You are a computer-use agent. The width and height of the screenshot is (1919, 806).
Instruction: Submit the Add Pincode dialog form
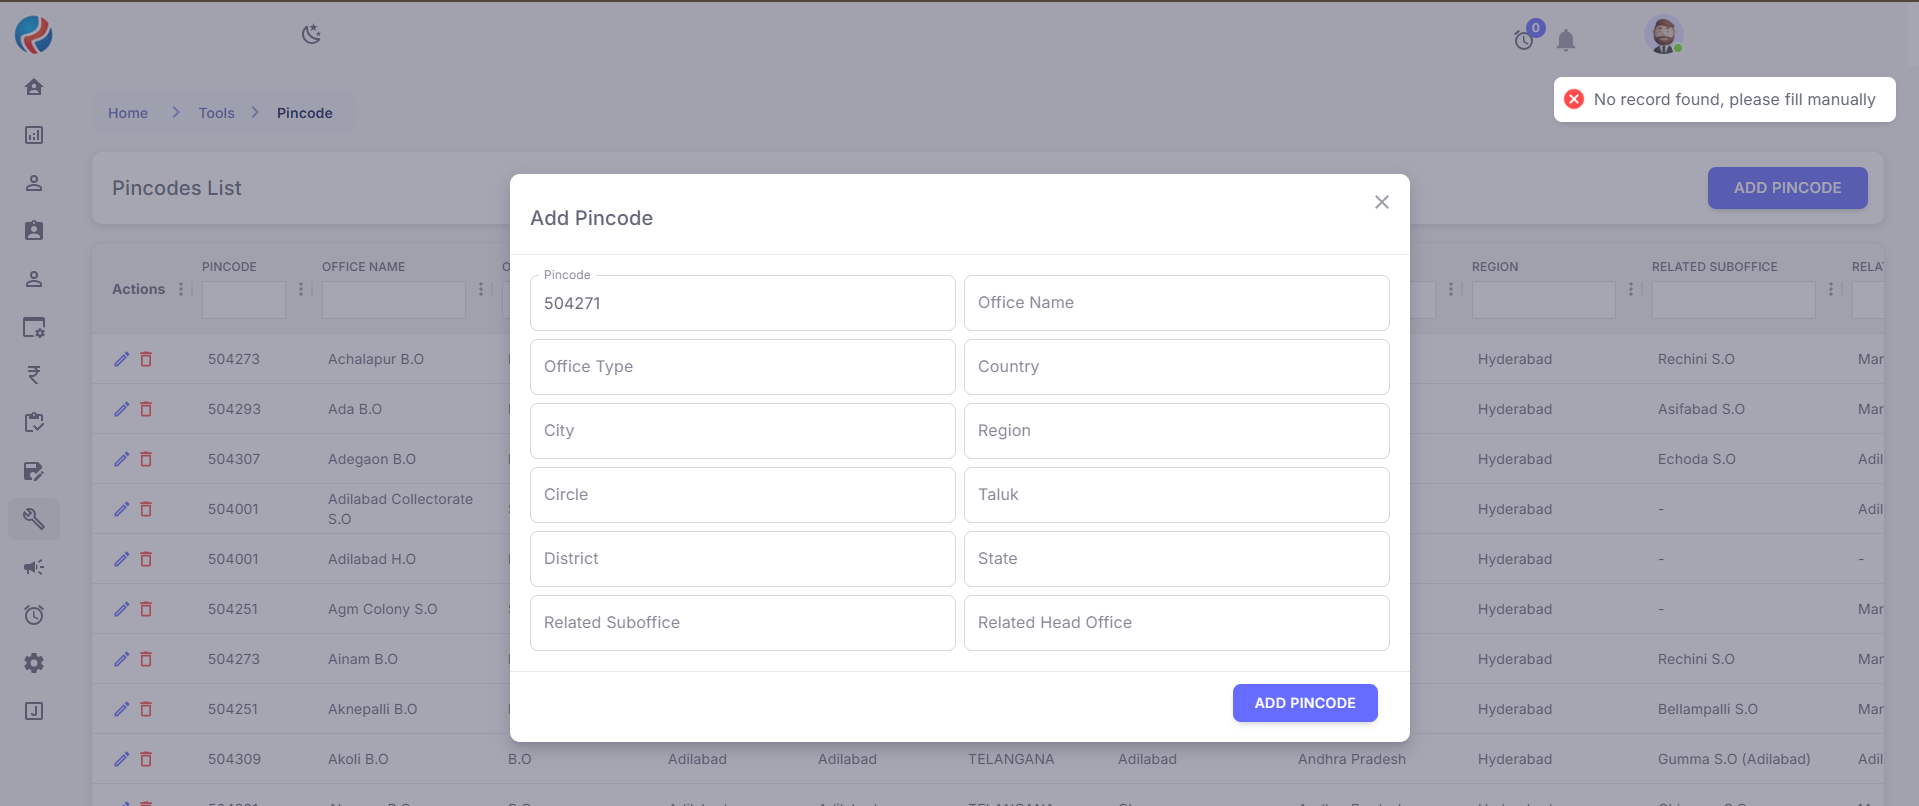pyautogui.click(x=1304, y=703)
